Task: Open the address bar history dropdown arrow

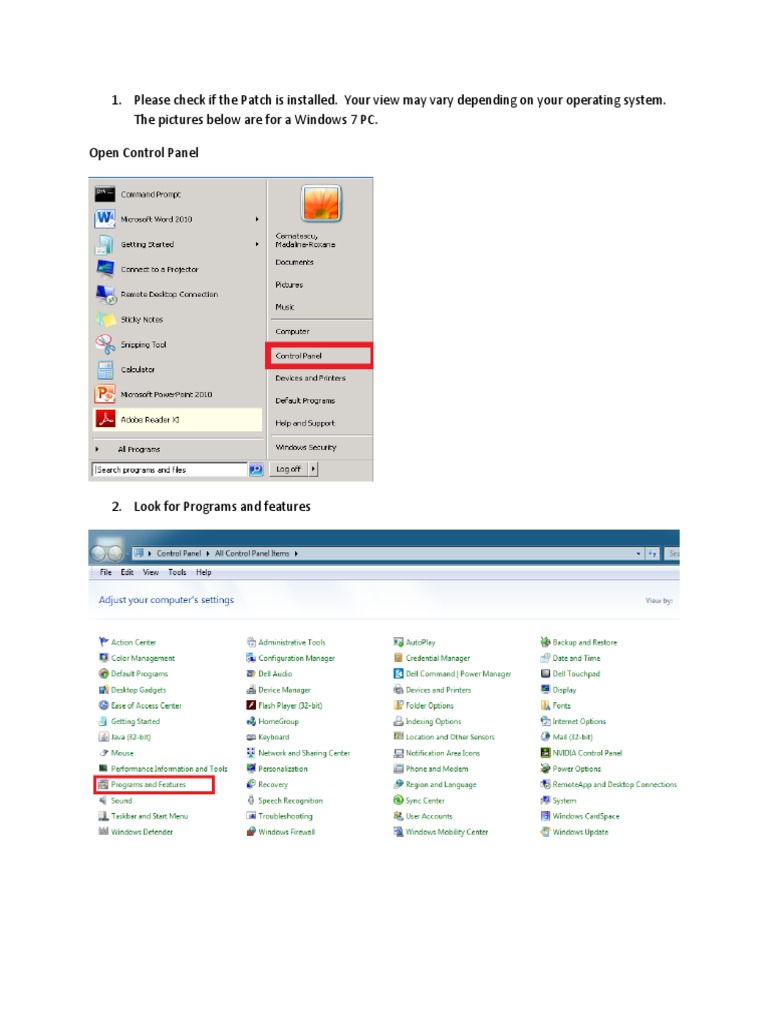Action: [x=638, y=553]
